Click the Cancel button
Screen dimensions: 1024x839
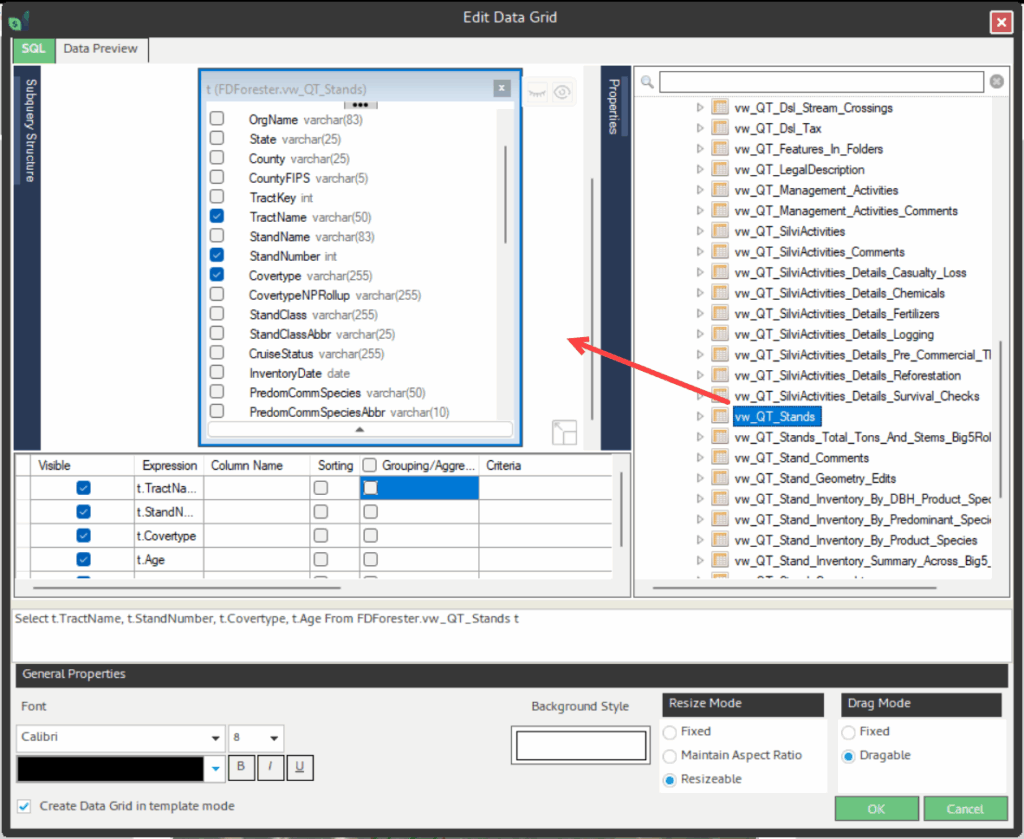965,808
